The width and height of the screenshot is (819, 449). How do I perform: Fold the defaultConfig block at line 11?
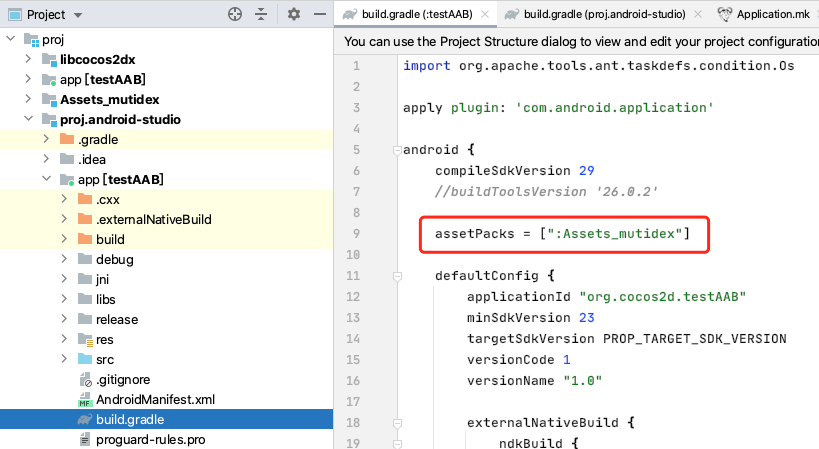(397, 276)
